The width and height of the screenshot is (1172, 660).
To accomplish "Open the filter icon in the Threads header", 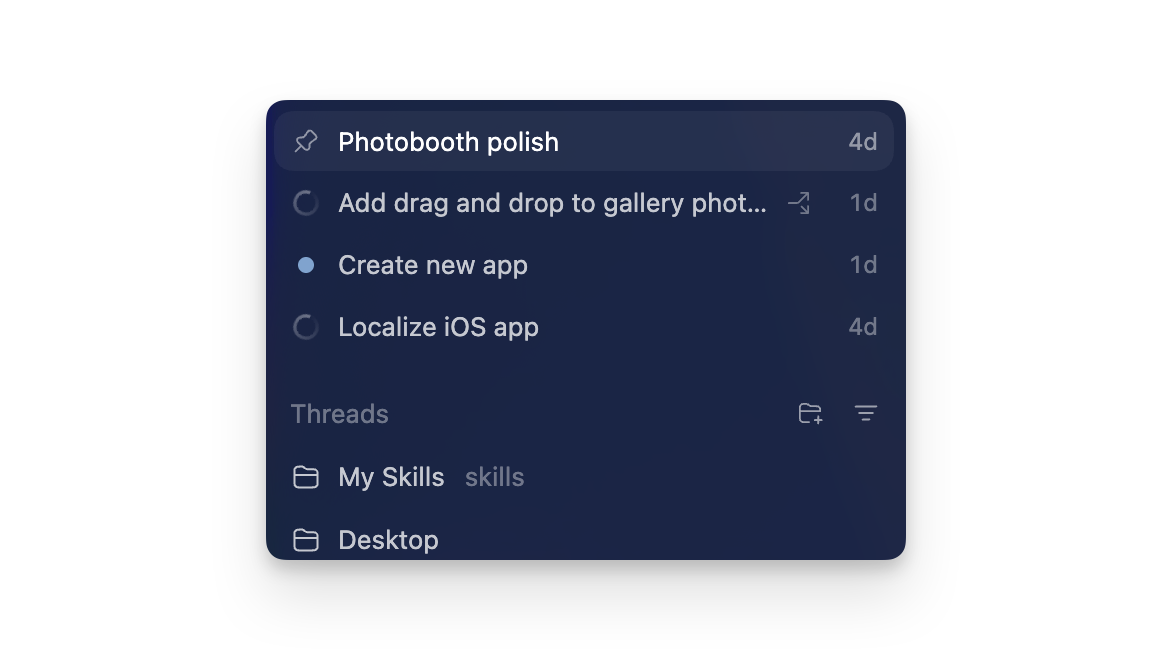I will [x=866, y=413].
